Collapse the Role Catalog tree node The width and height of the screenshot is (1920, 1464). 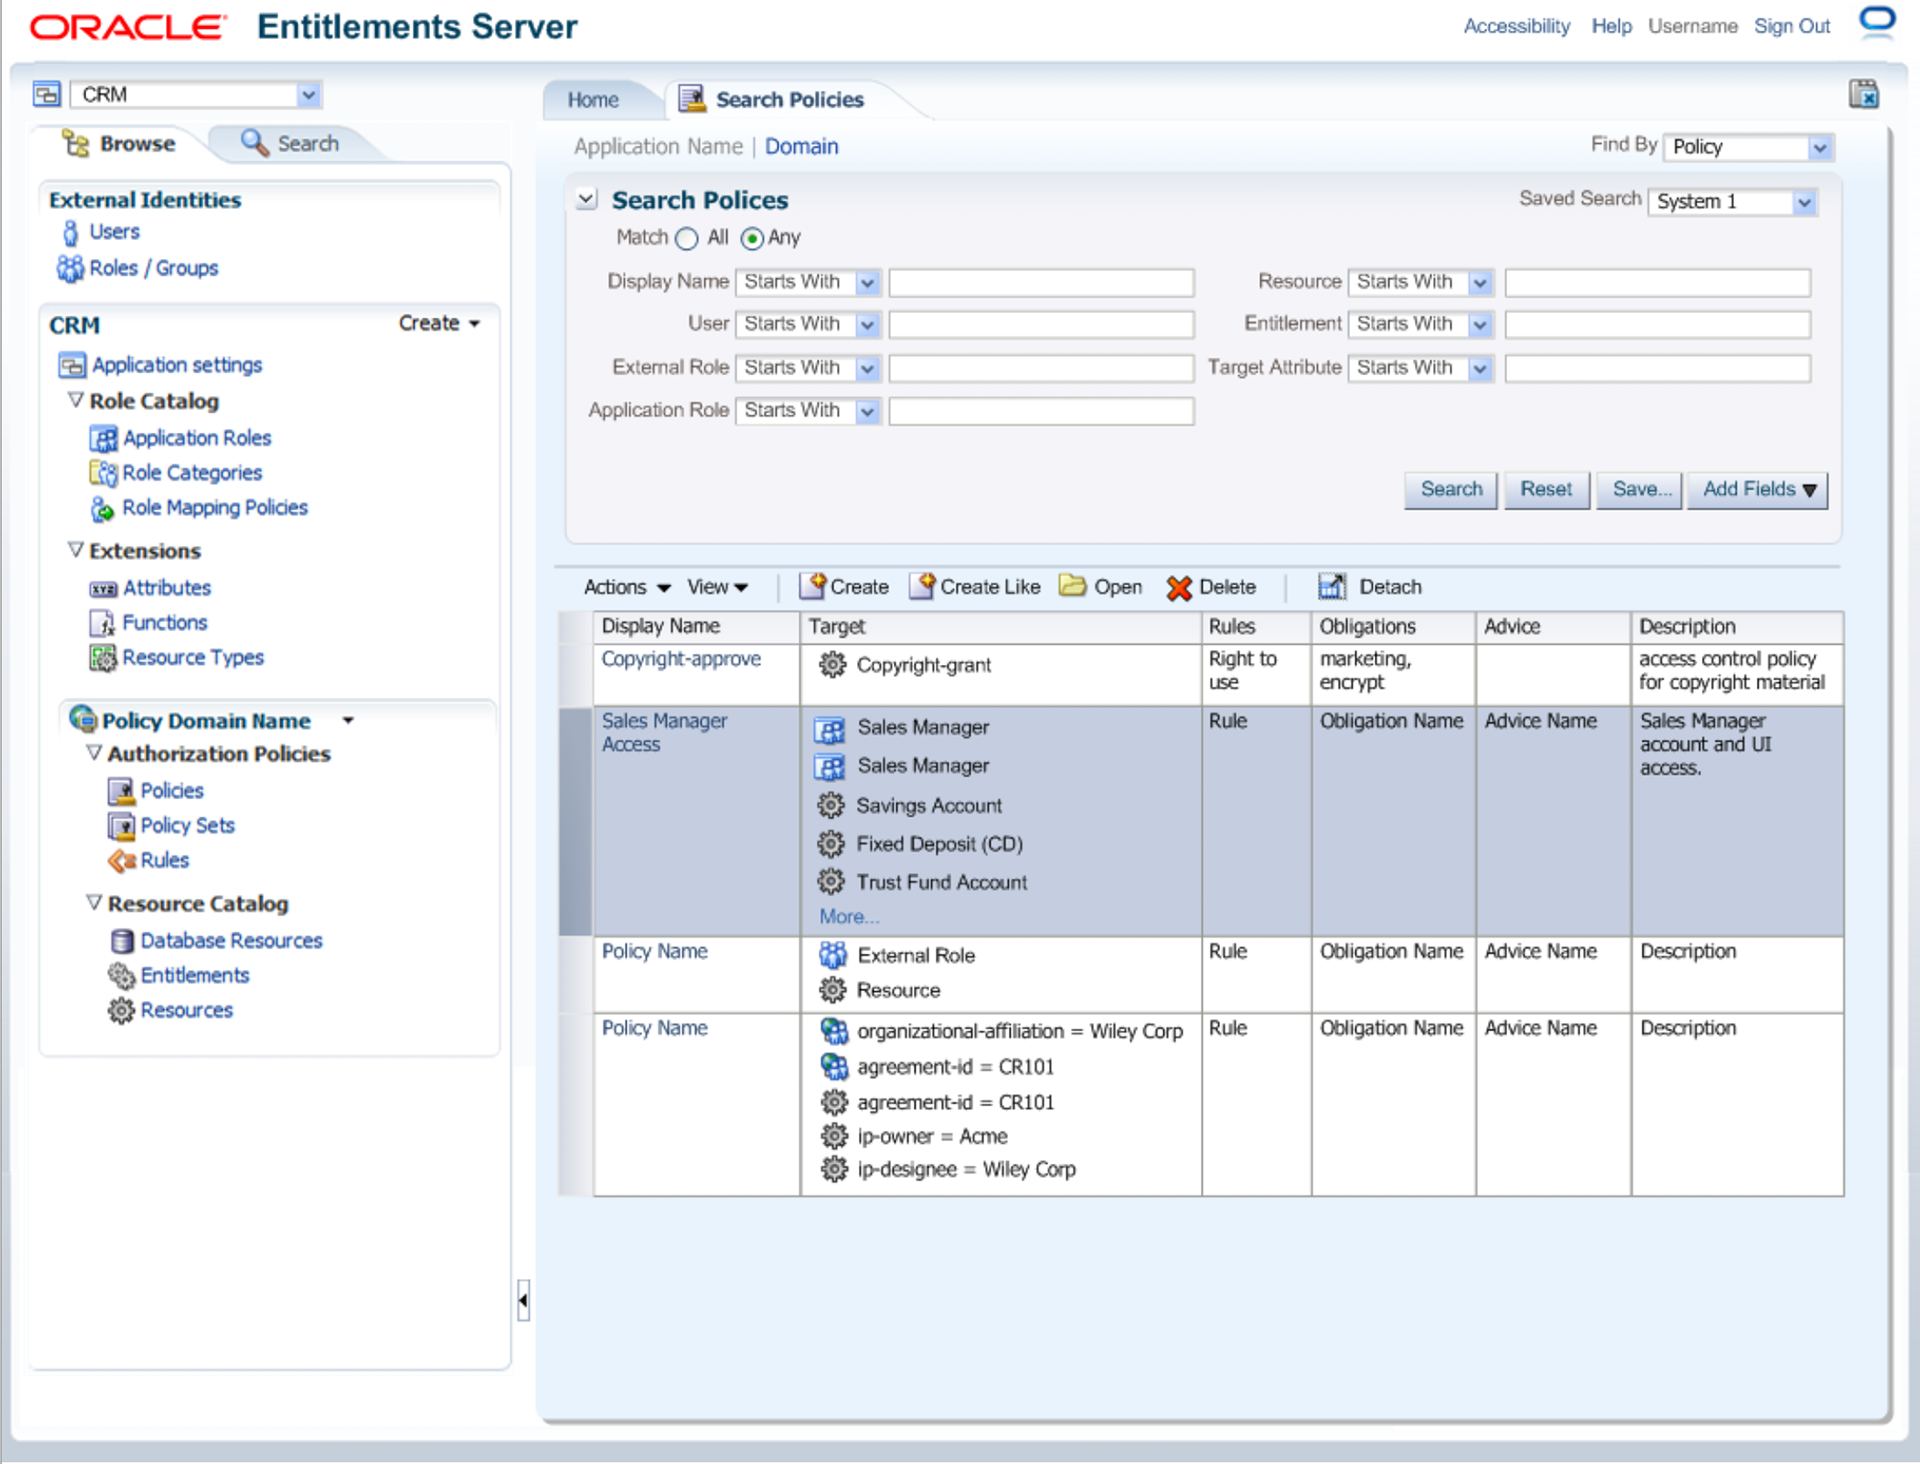click(75, 400)
